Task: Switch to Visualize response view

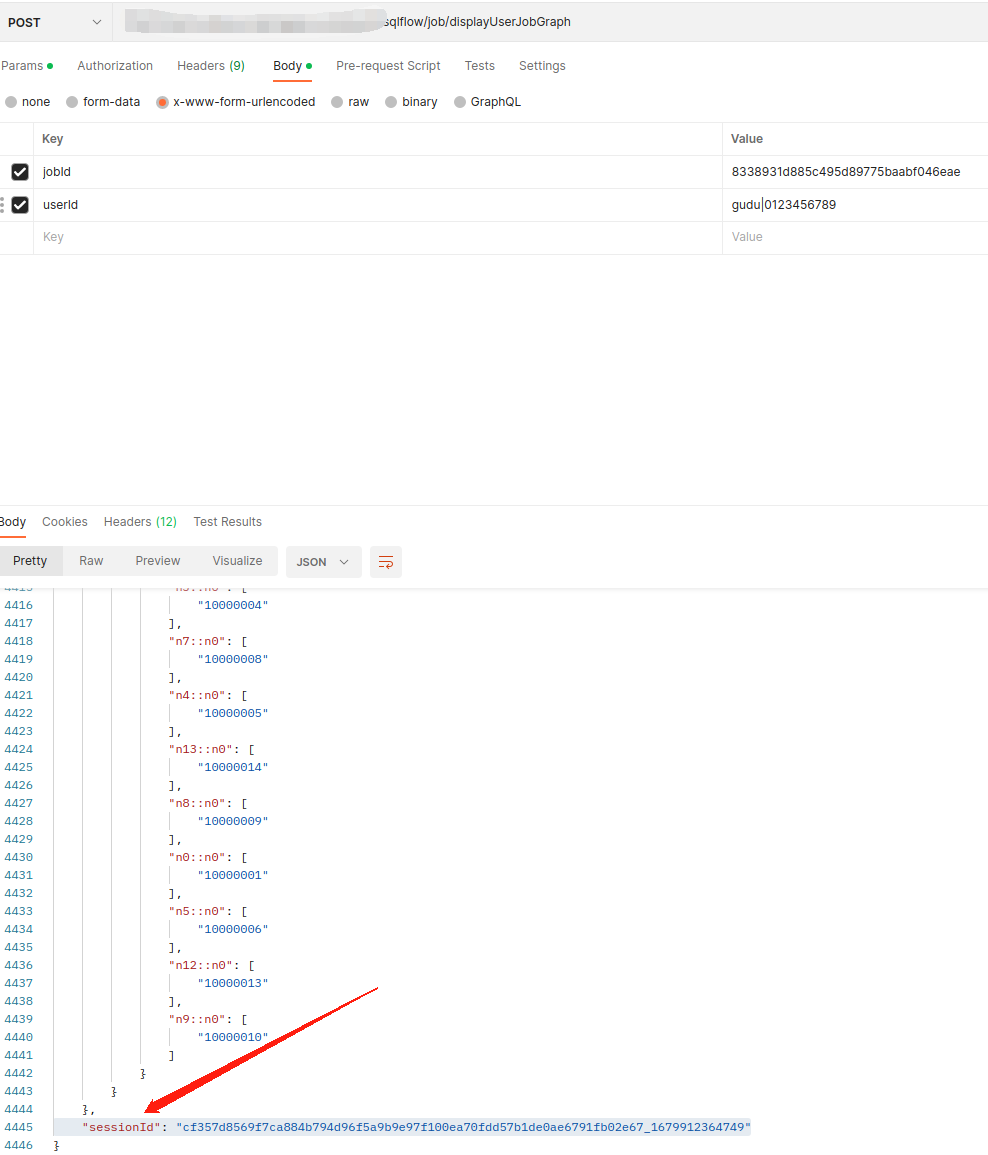Action: tap(237, 561)
